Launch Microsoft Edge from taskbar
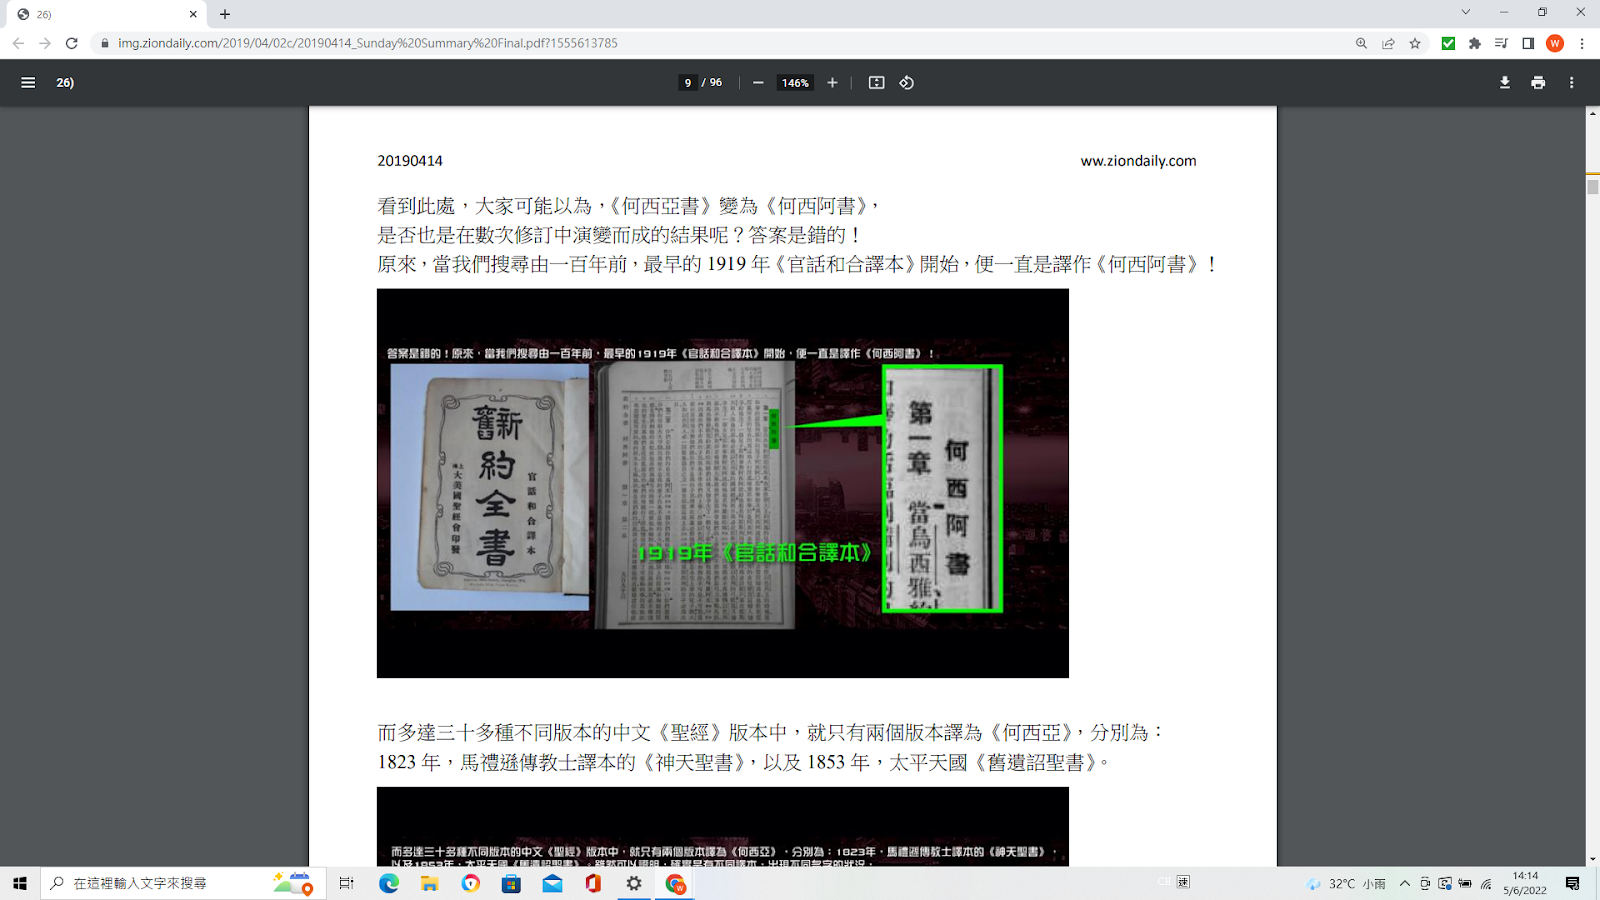 pyautogui.click(x=389, y=883)
